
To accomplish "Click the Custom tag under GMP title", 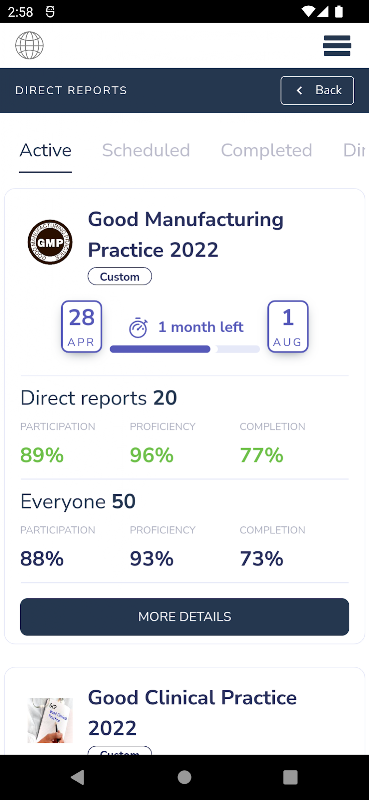I will (x=119, y=277).
